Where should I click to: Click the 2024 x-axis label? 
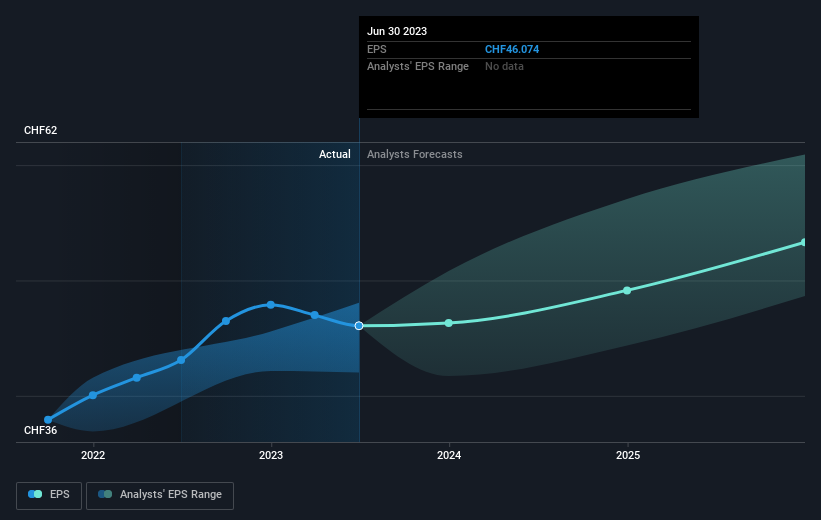[449, 456]
